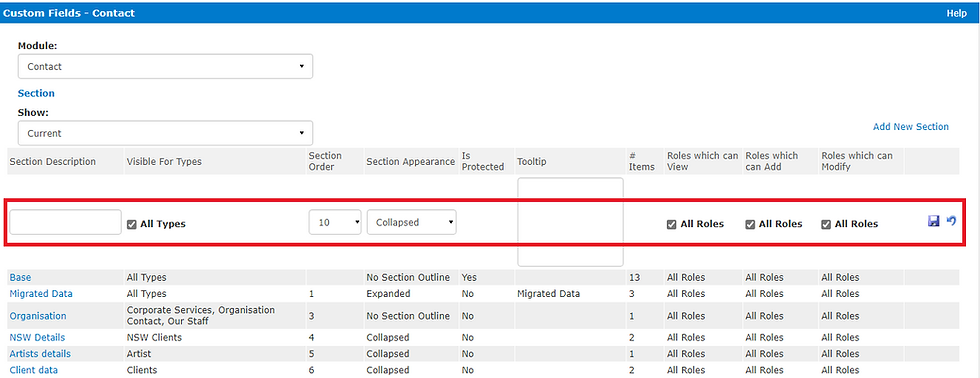Click into the Tooltip text area

tap(570, 222)
